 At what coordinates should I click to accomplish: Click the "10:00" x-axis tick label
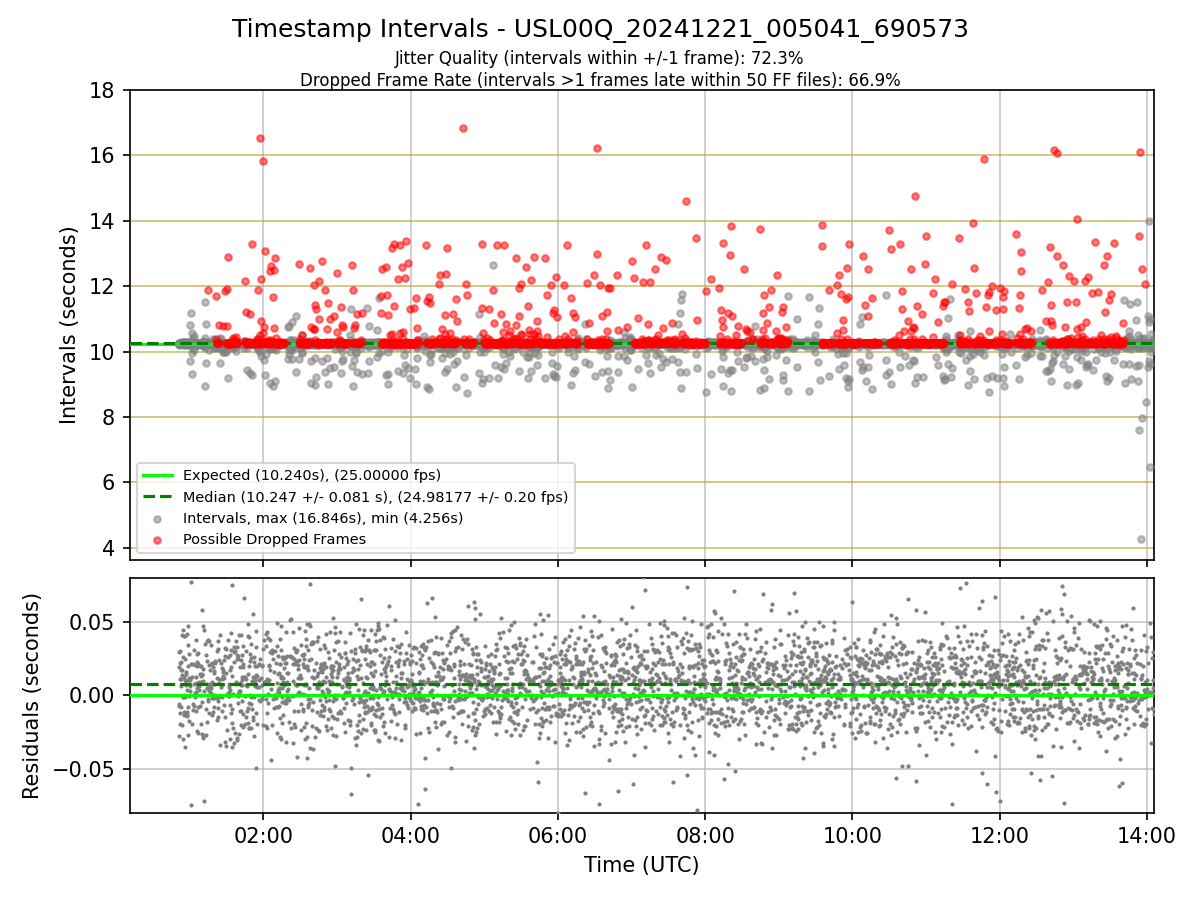(852, 834)
